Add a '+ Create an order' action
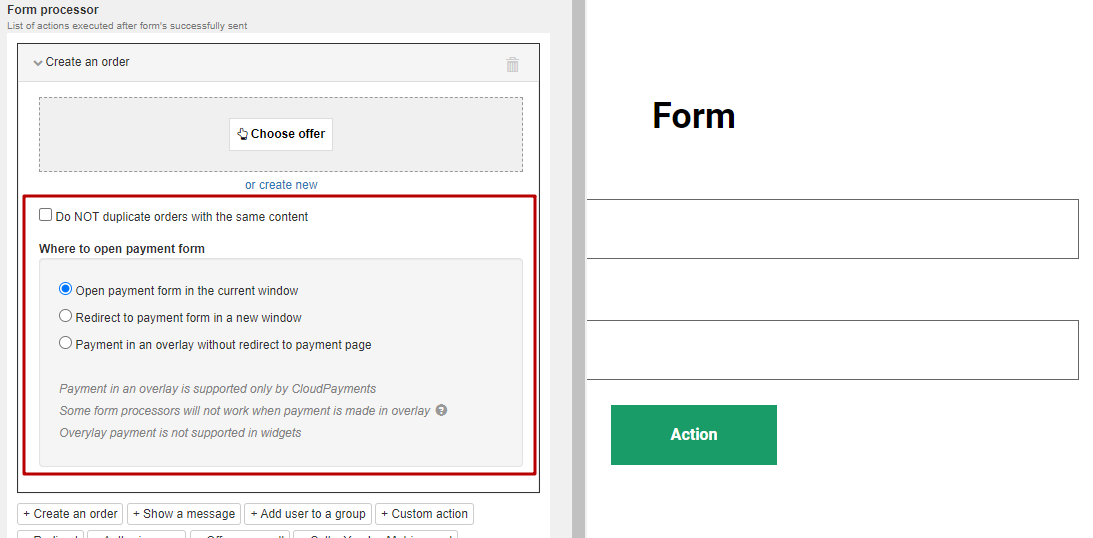Viewport: 1093px width, 538px height. pos(70,514)
